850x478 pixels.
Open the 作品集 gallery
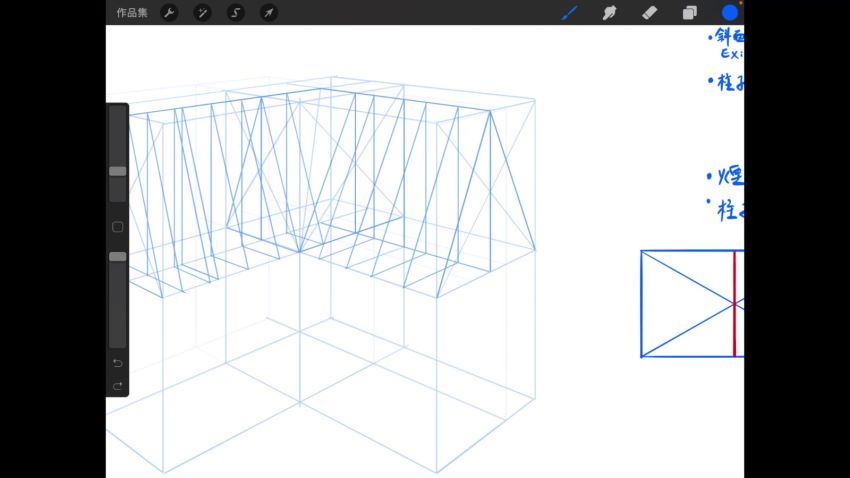(132, 12)
